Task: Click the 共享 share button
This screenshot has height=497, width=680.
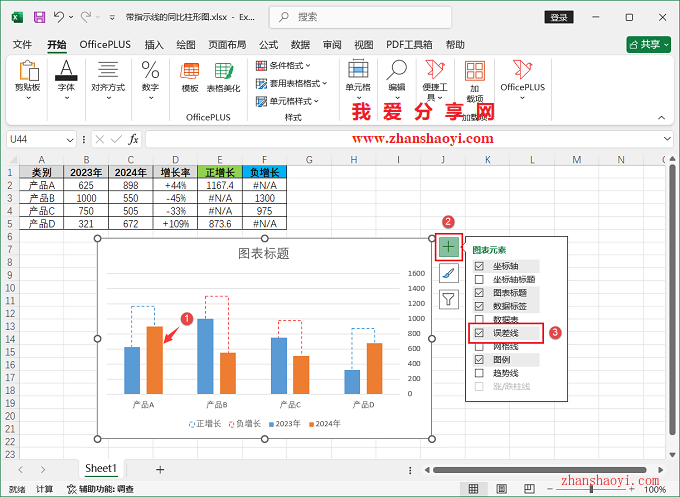Action: pyautogui.click(x=648, y=45)
